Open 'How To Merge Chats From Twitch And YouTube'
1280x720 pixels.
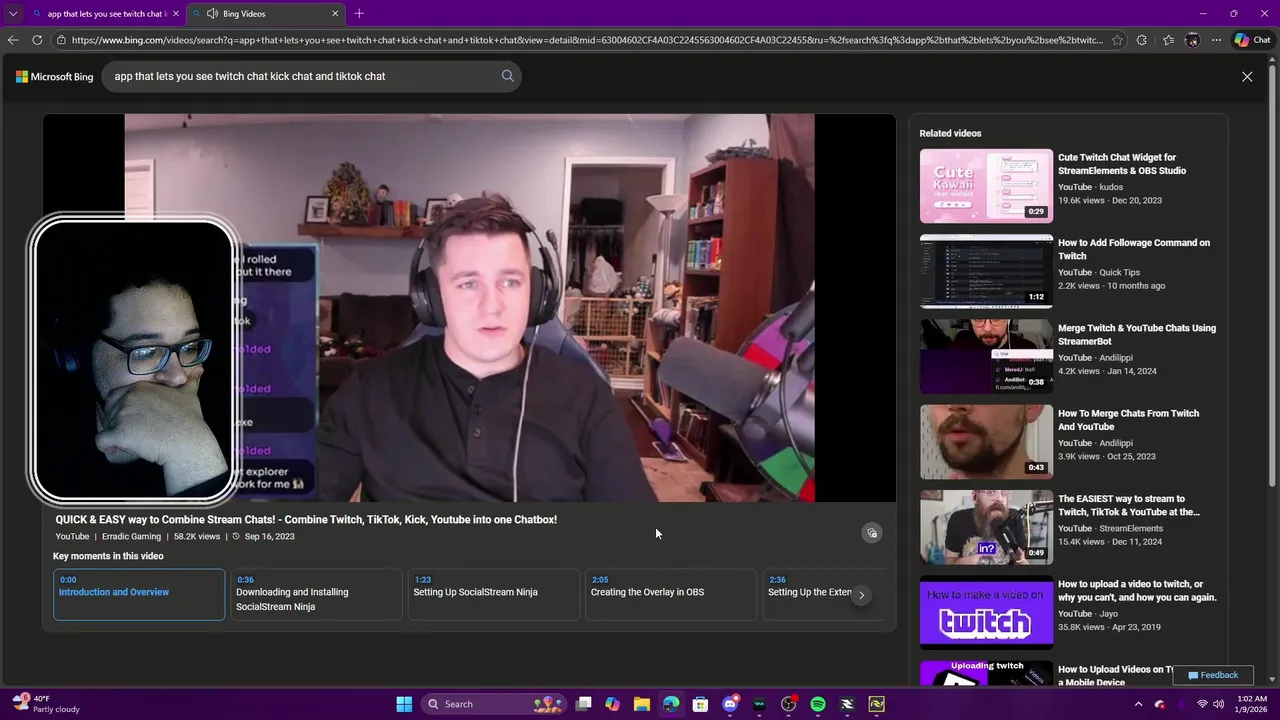(x=1128, y=420)
